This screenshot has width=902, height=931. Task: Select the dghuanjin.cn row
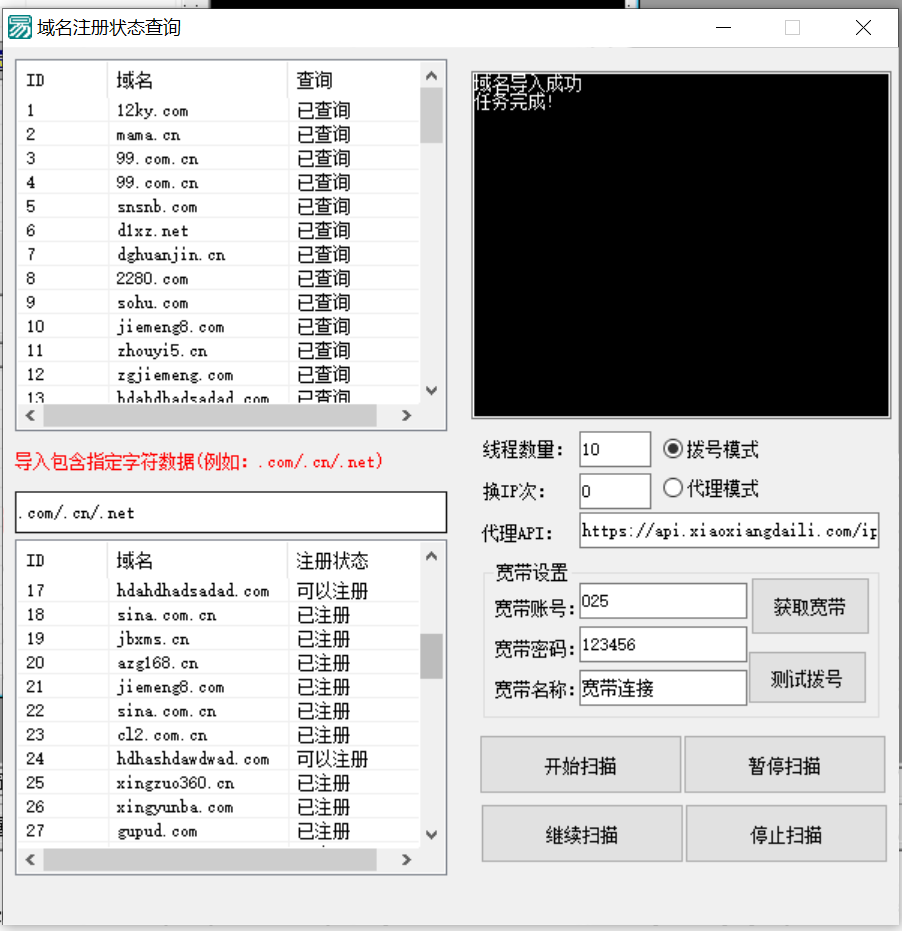click(219, 255)
